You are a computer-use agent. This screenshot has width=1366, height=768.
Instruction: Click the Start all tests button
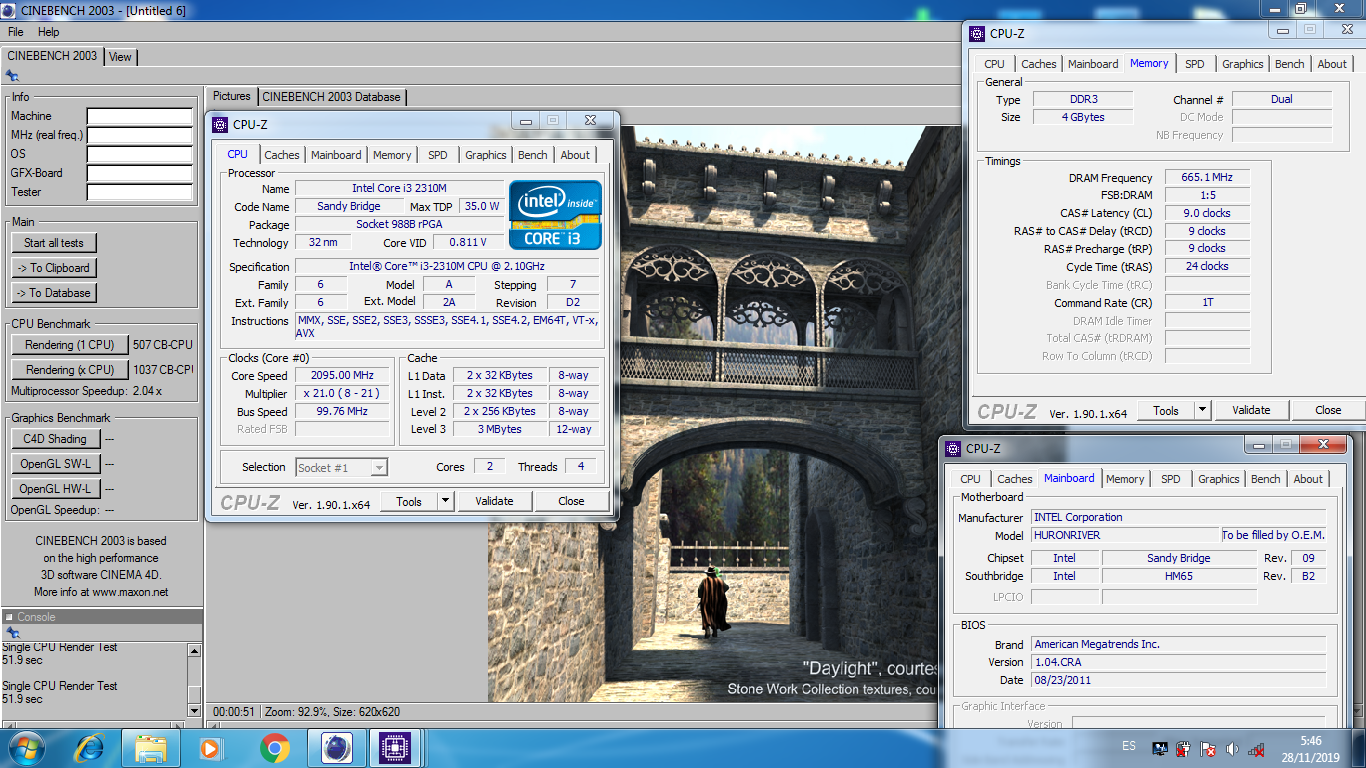(54, 243)
